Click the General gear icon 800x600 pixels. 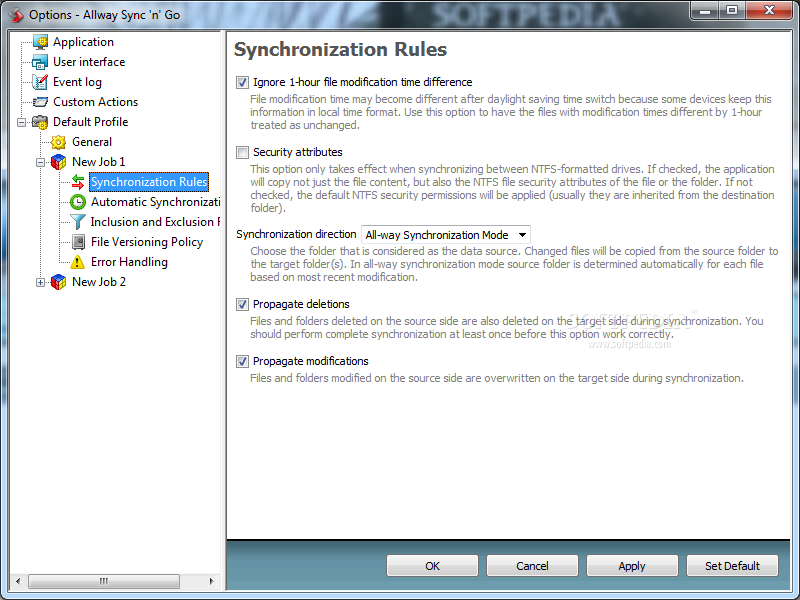pos(59,142)
